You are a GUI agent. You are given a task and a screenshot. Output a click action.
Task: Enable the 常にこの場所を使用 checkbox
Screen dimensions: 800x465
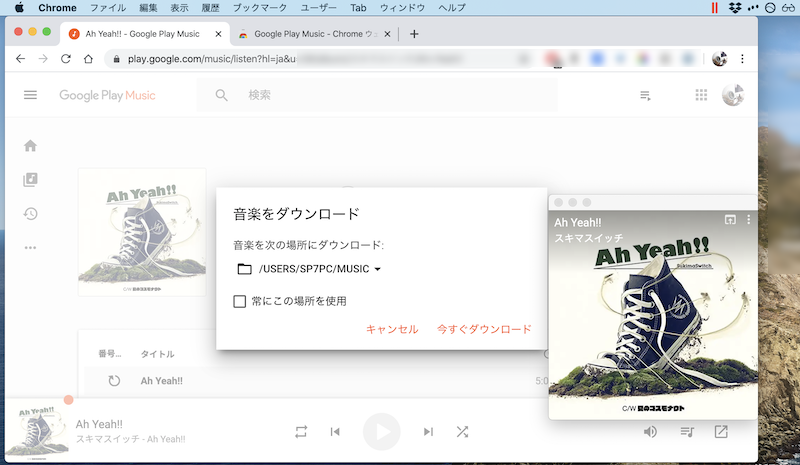(x=239, y=301)
